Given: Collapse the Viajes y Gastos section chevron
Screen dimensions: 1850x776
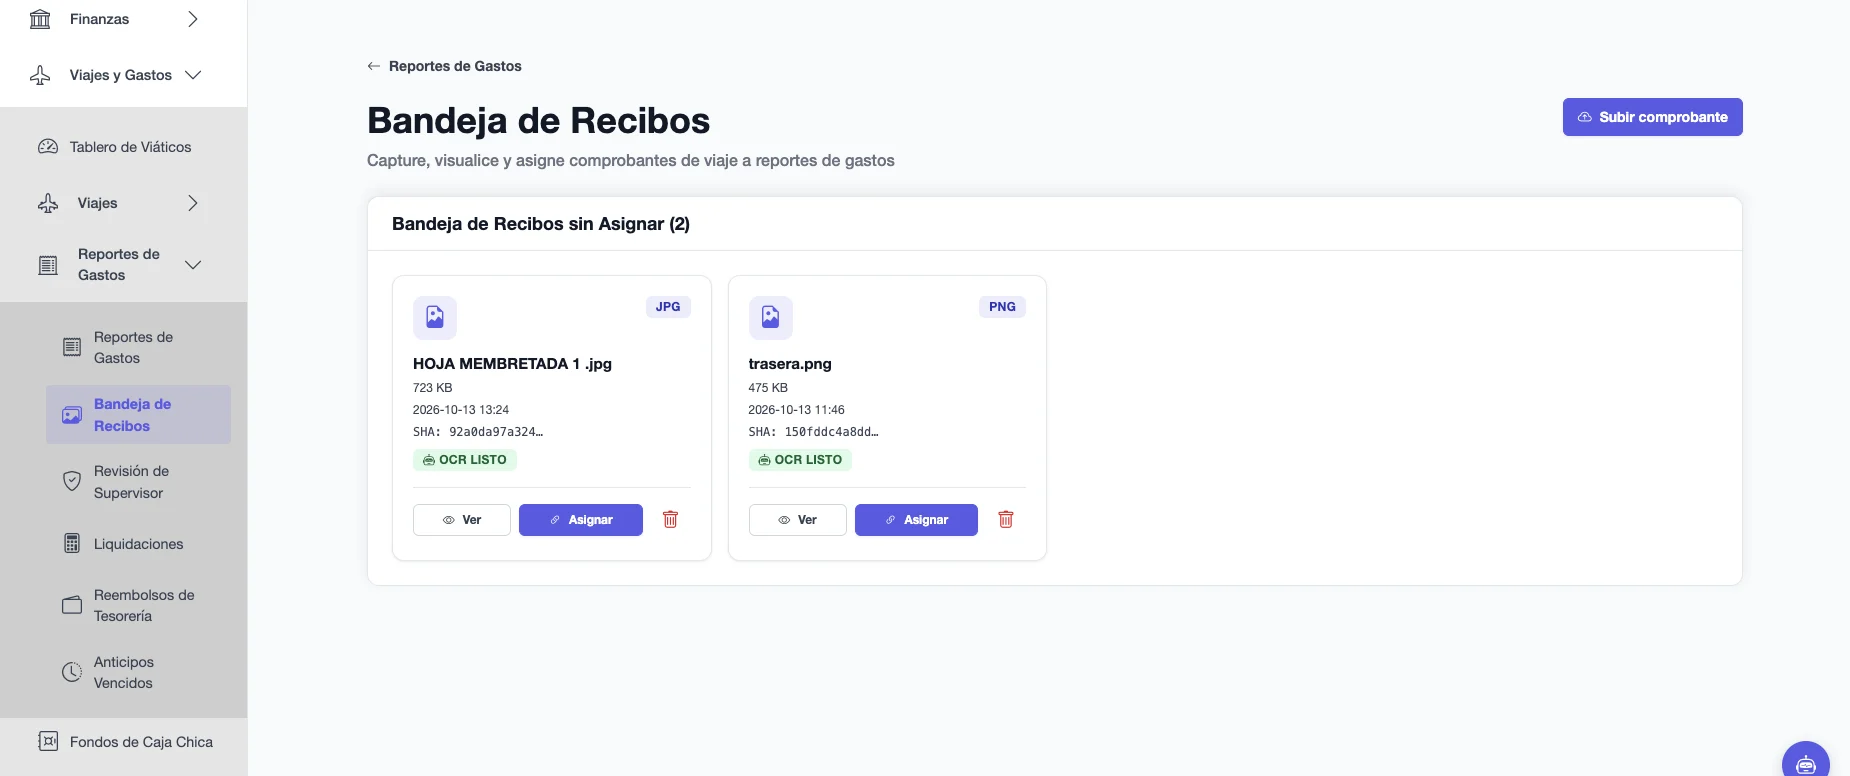Looking at the screenshot, I should point(193,75).
